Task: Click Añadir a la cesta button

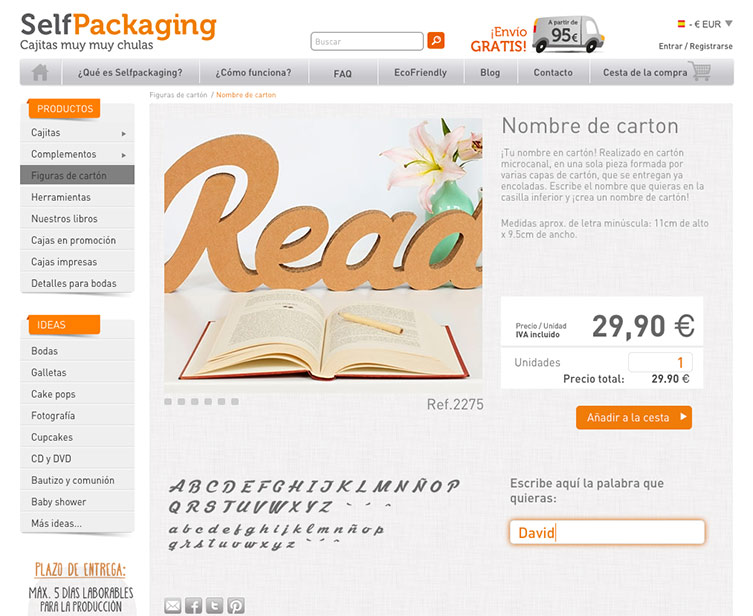Action: click(634, 418)
